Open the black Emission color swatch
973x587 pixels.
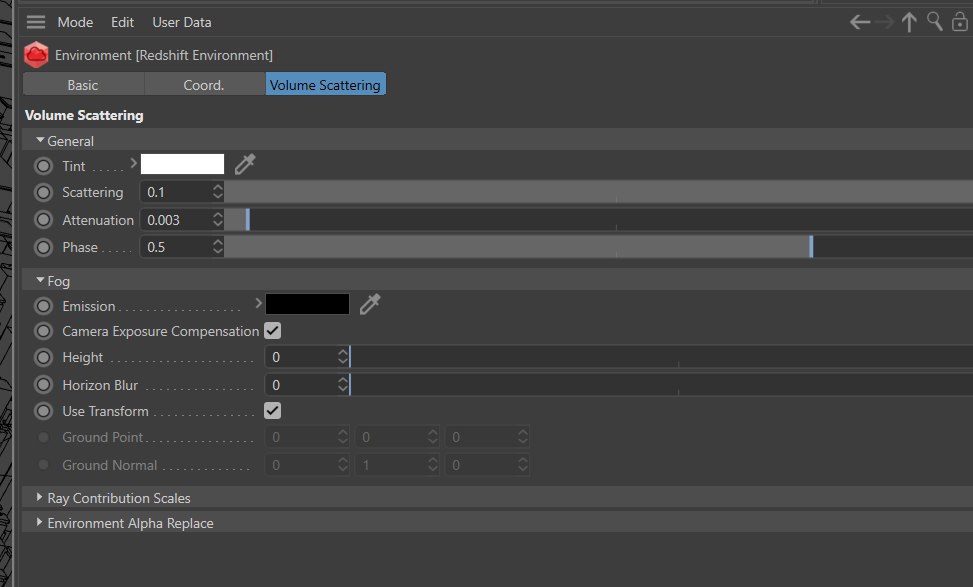coord(307,304)
